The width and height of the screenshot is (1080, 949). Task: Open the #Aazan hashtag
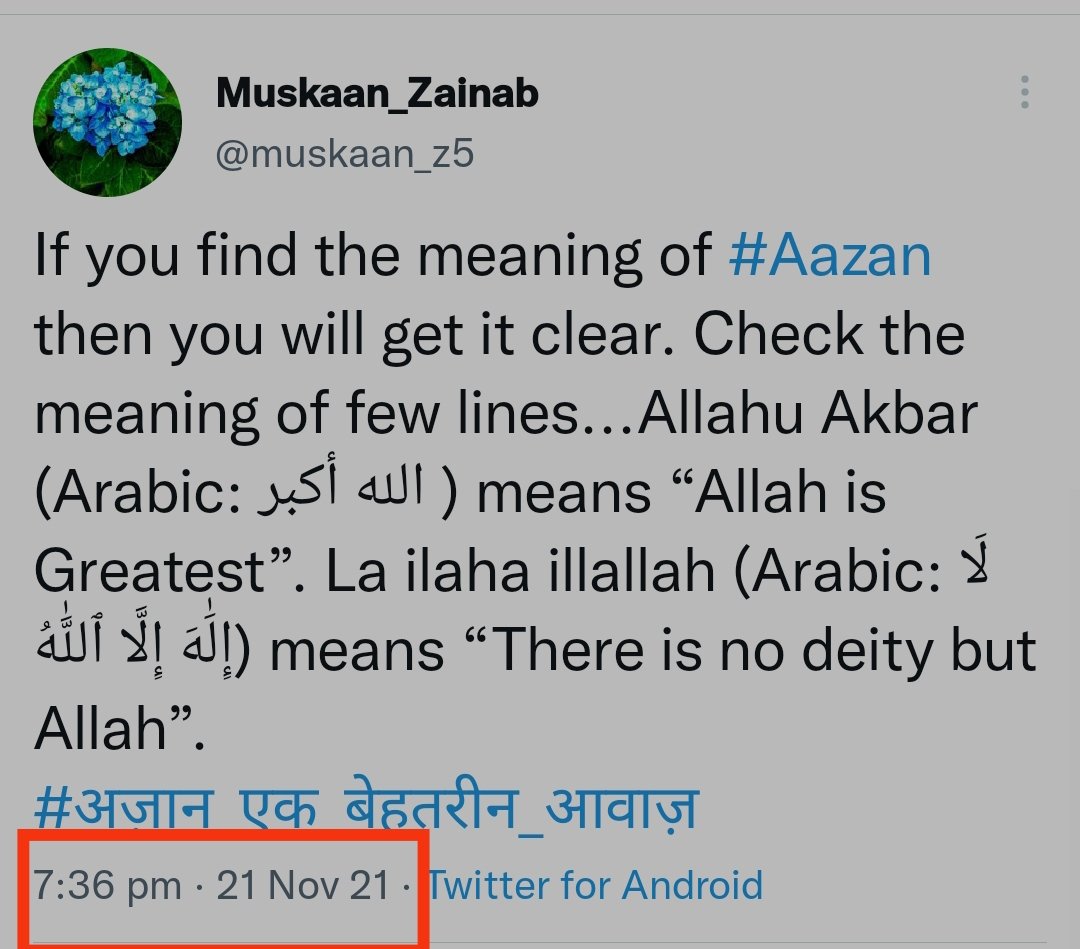pos(830,256)
